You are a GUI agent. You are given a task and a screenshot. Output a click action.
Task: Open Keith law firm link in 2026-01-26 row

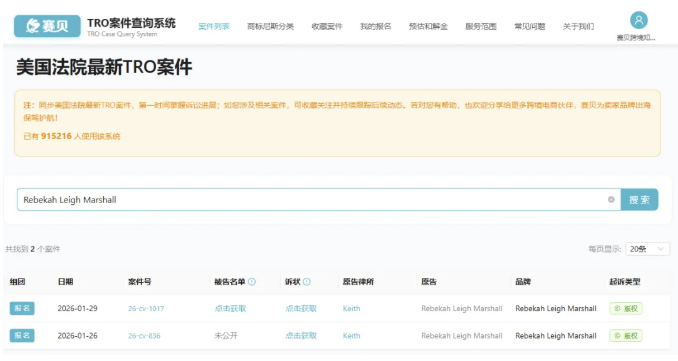352,336
